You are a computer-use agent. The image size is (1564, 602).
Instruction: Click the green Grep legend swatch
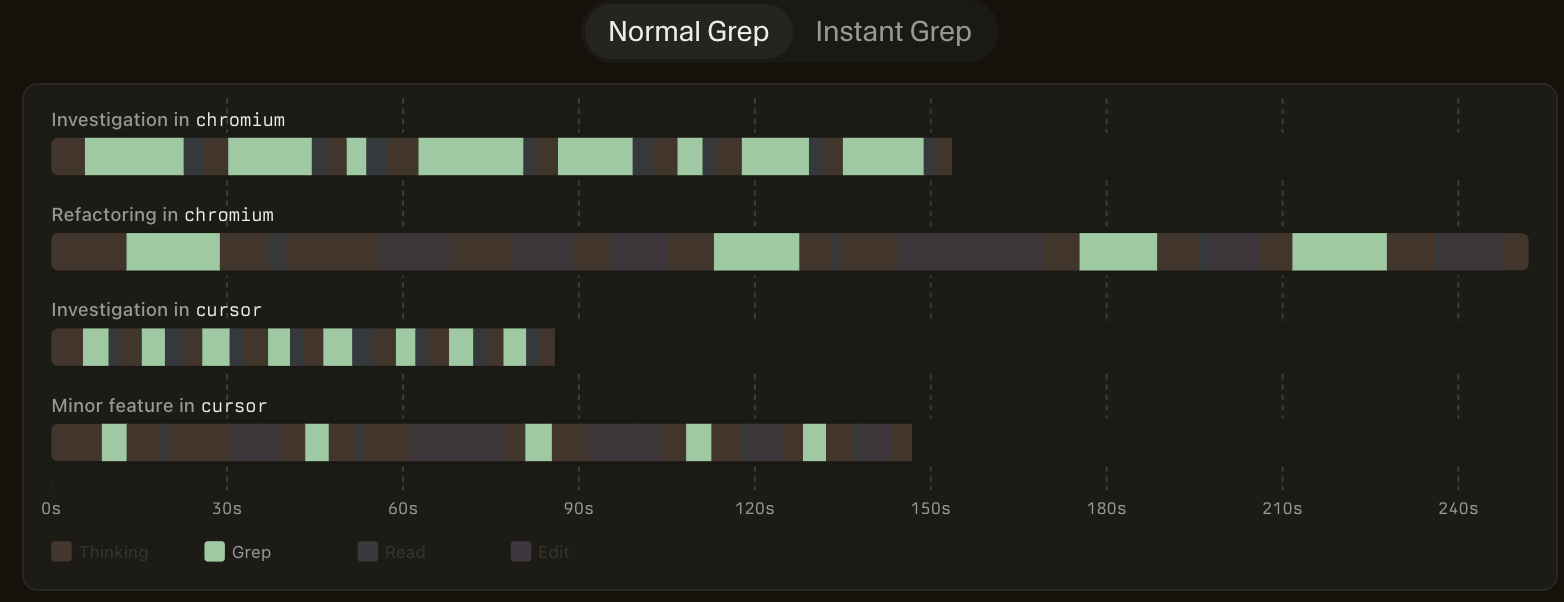click(214, 551)
